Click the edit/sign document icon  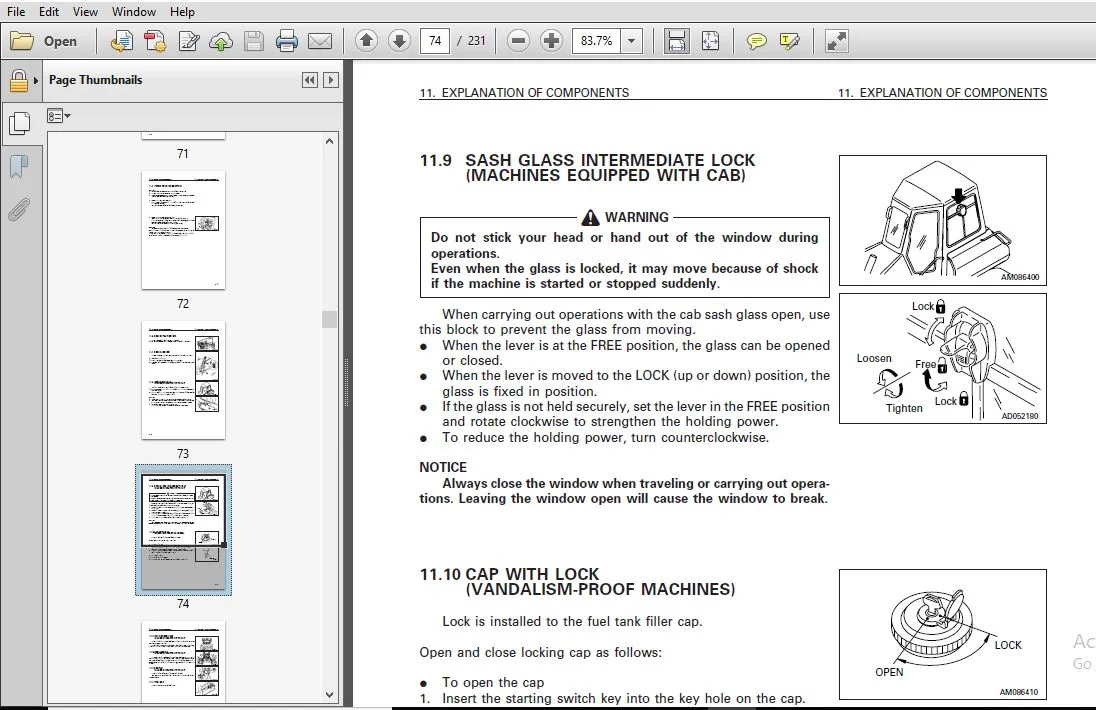(x=189, y=41)
